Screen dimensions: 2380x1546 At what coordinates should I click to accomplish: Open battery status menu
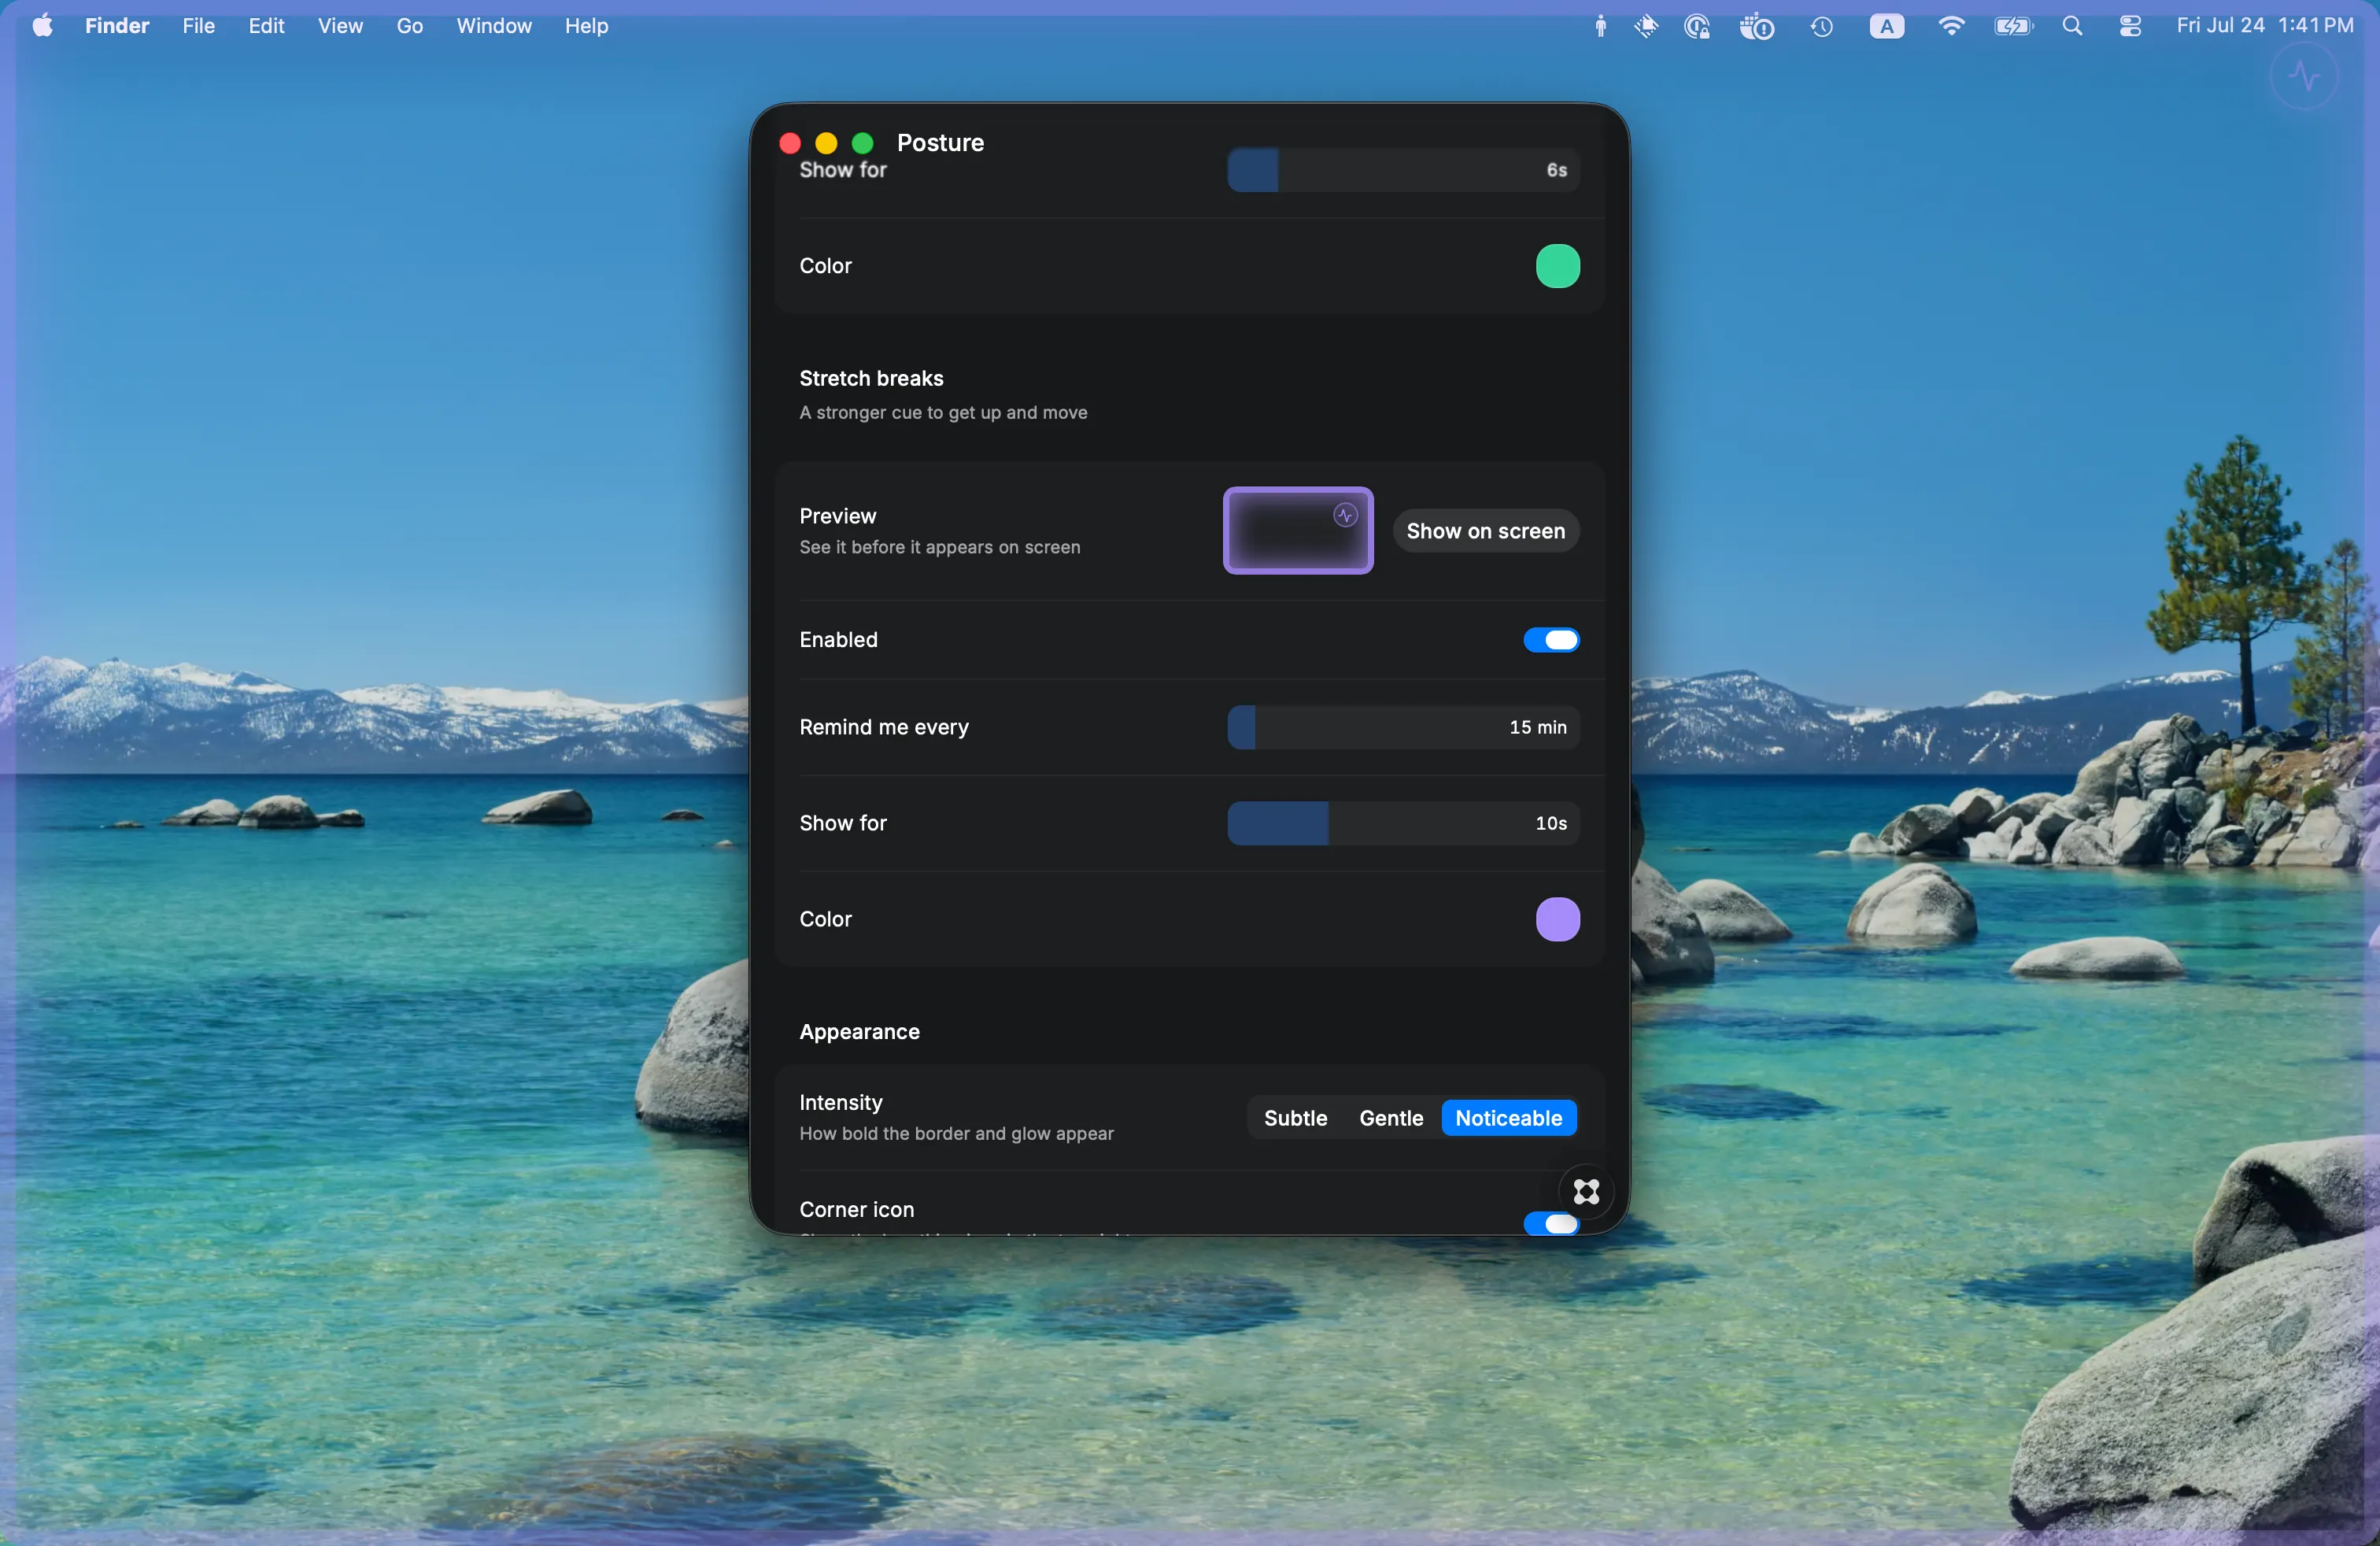pos(2013,26)
